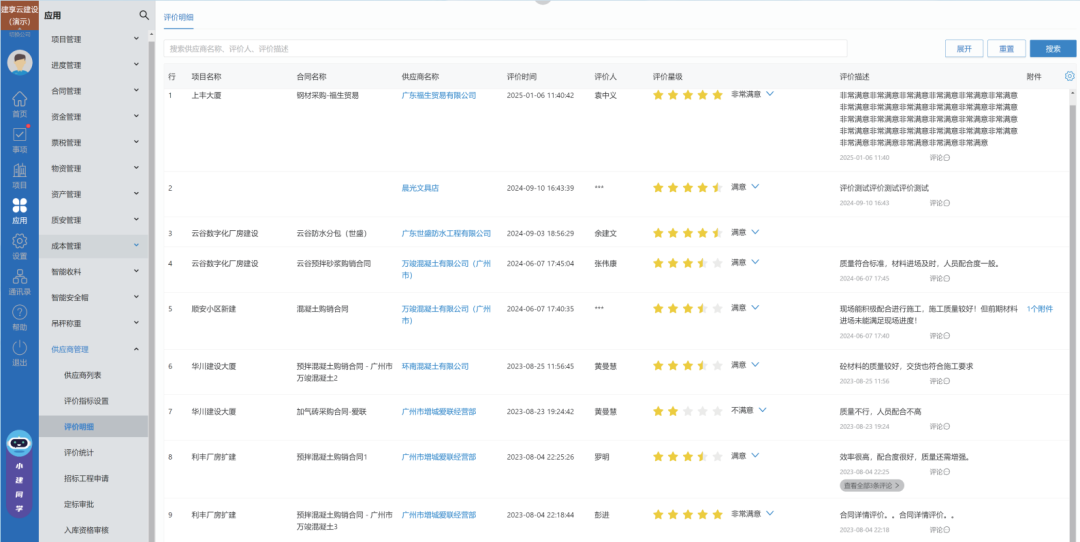Open the 事项 tasks icon

click(19, 139)
